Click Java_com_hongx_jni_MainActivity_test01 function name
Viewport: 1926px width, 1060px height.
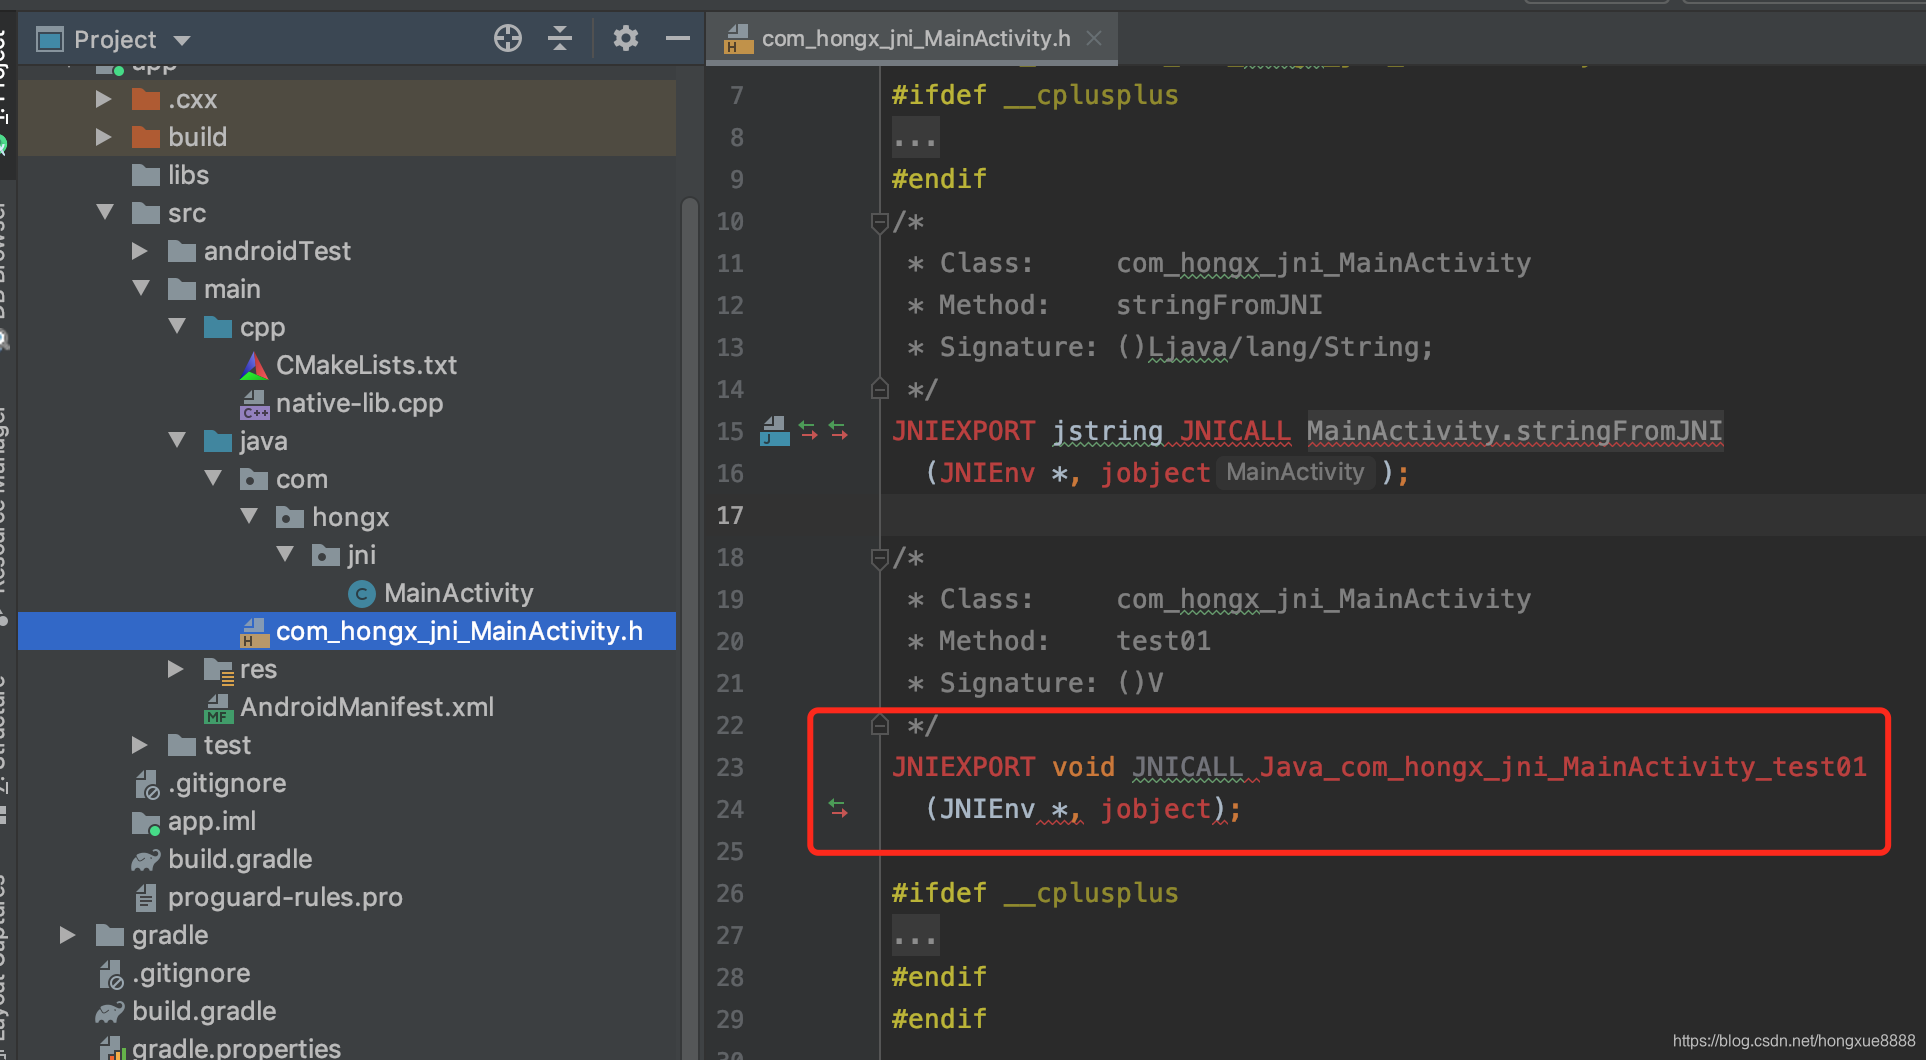1563,767
